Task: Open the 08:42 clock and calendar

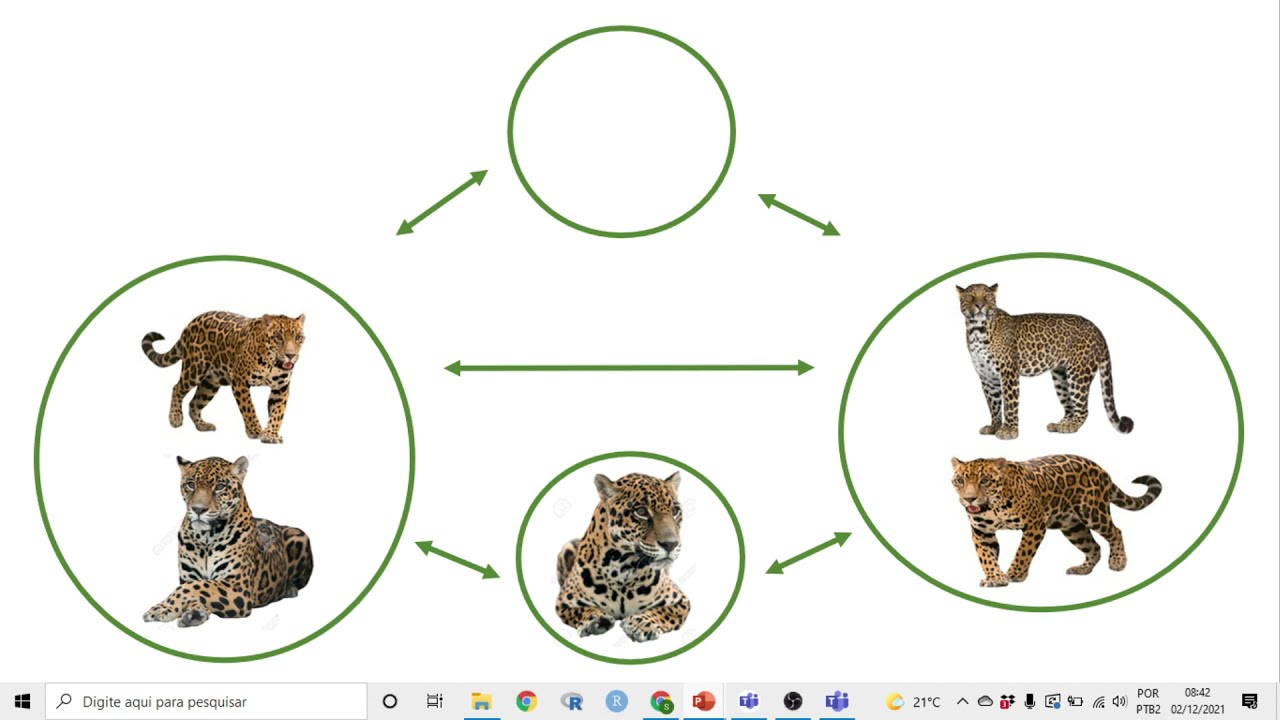Action: point(1197,701)
